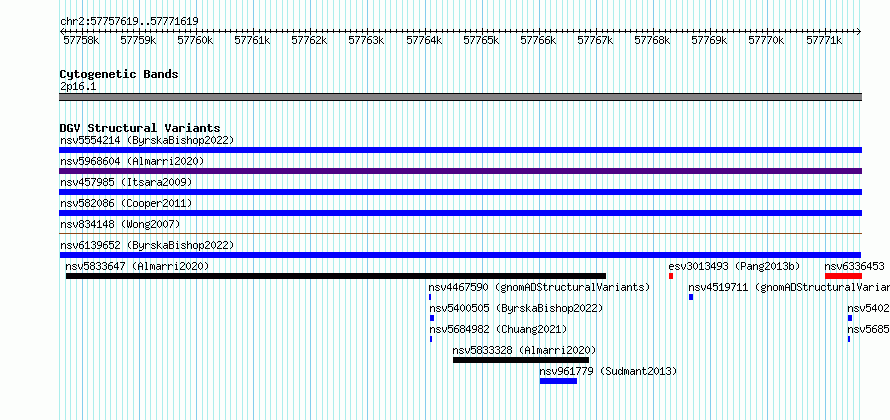Click the 57764k ruler tick label

424,40
